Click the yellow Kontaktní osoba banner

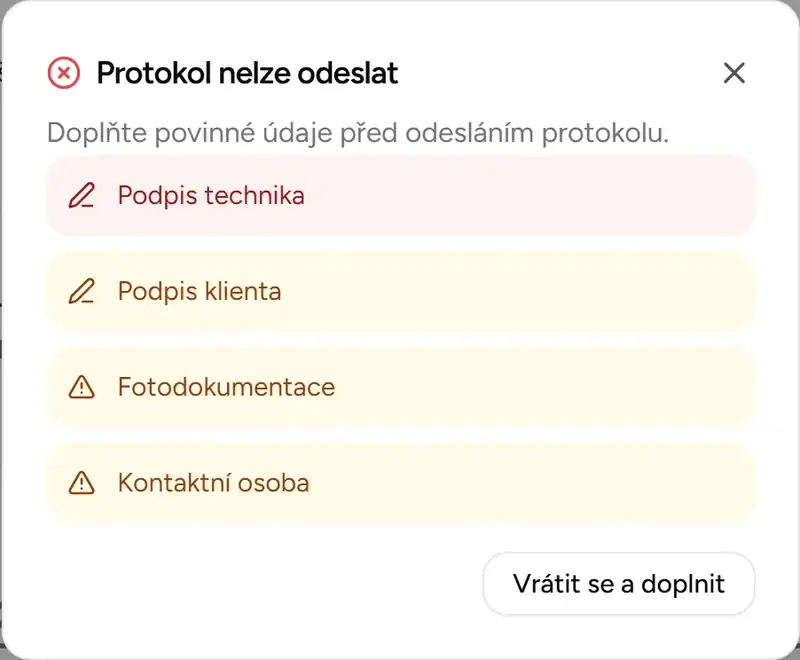point(400,483)
